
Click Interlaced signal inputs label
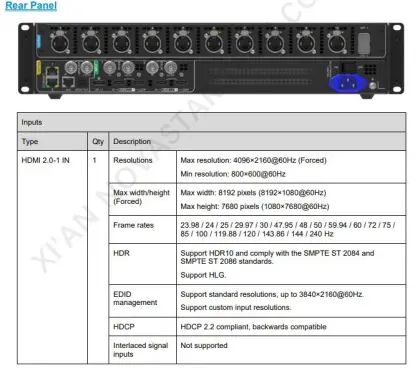pyautogui.click(x=140, y=350)
